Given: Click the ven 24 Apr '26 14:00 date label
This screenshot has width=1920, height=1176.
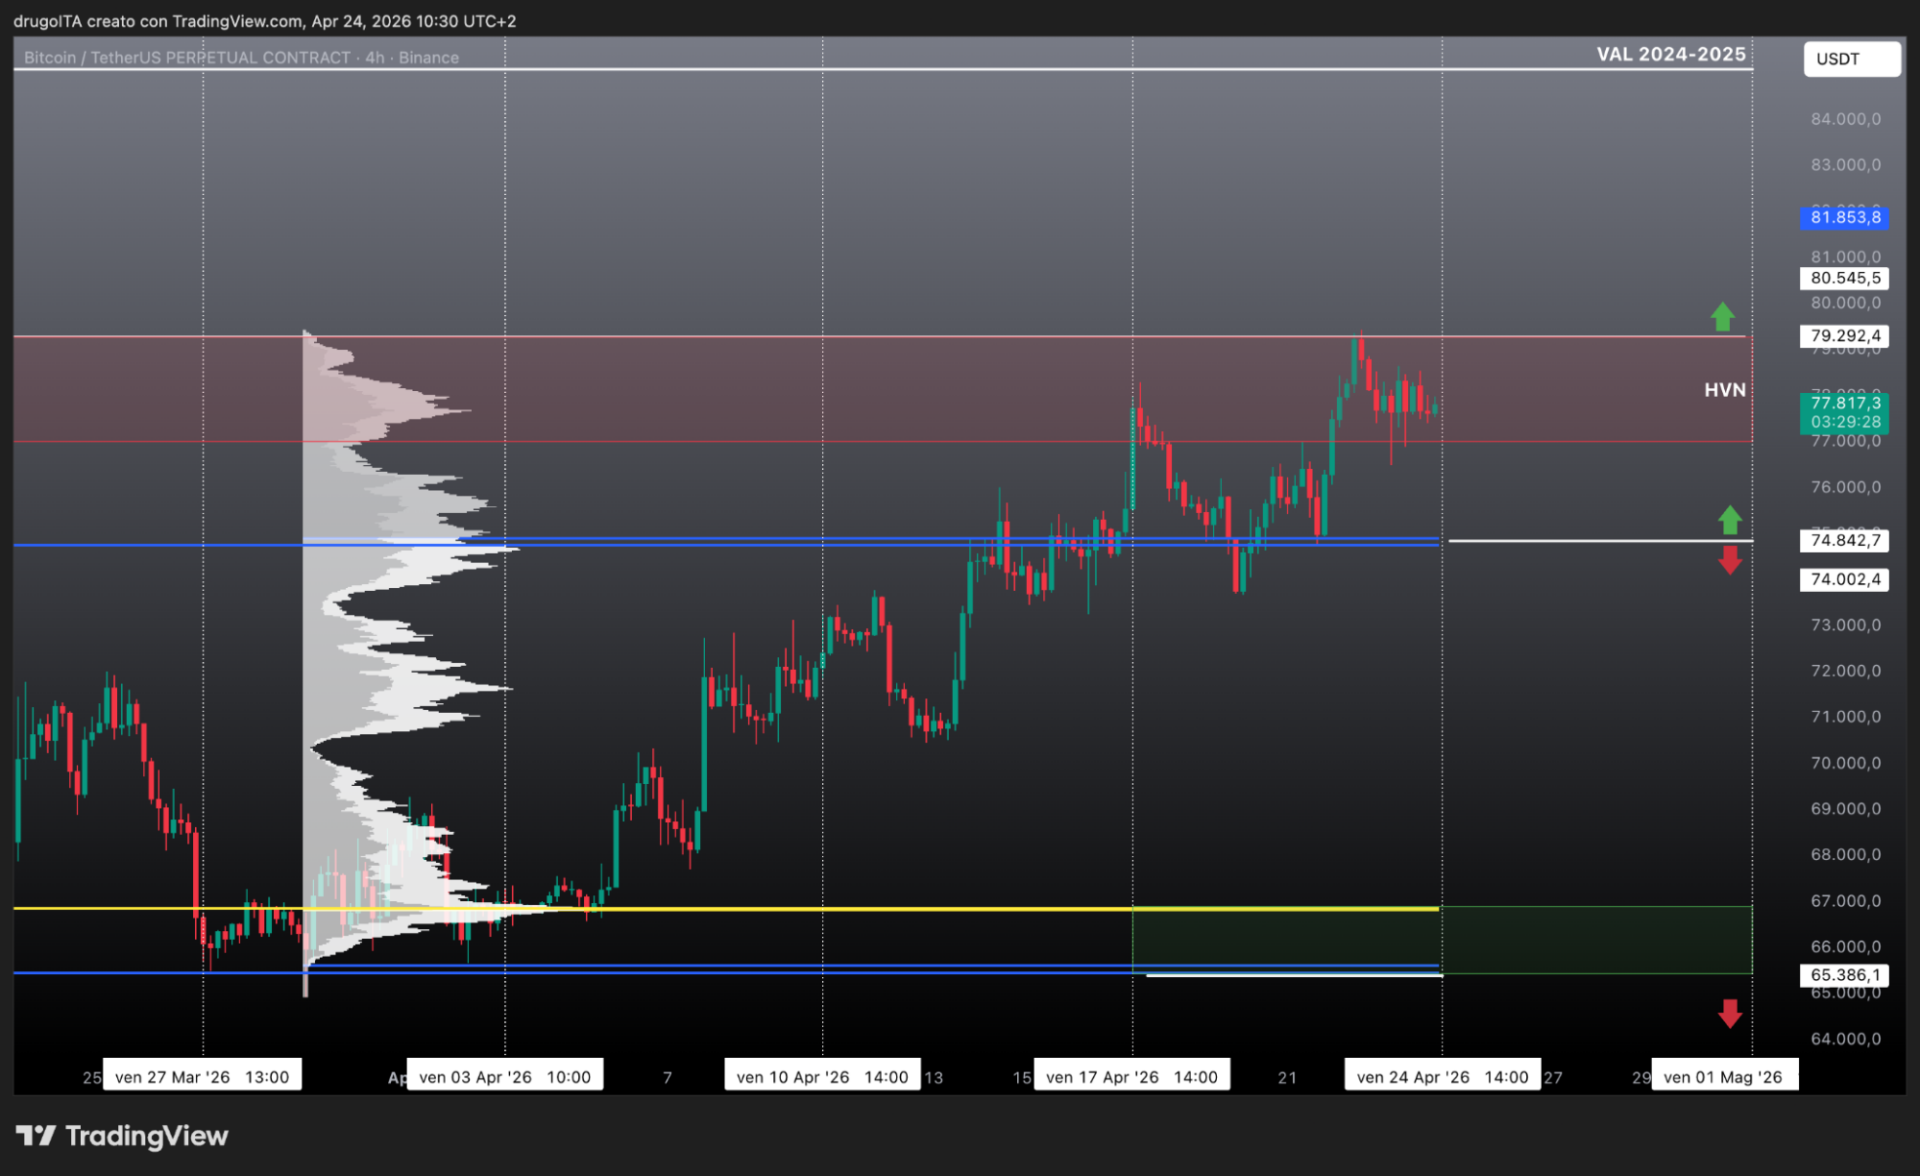Looking at the screenshot, I should pyautogui.click(x=1442, y=1077).
